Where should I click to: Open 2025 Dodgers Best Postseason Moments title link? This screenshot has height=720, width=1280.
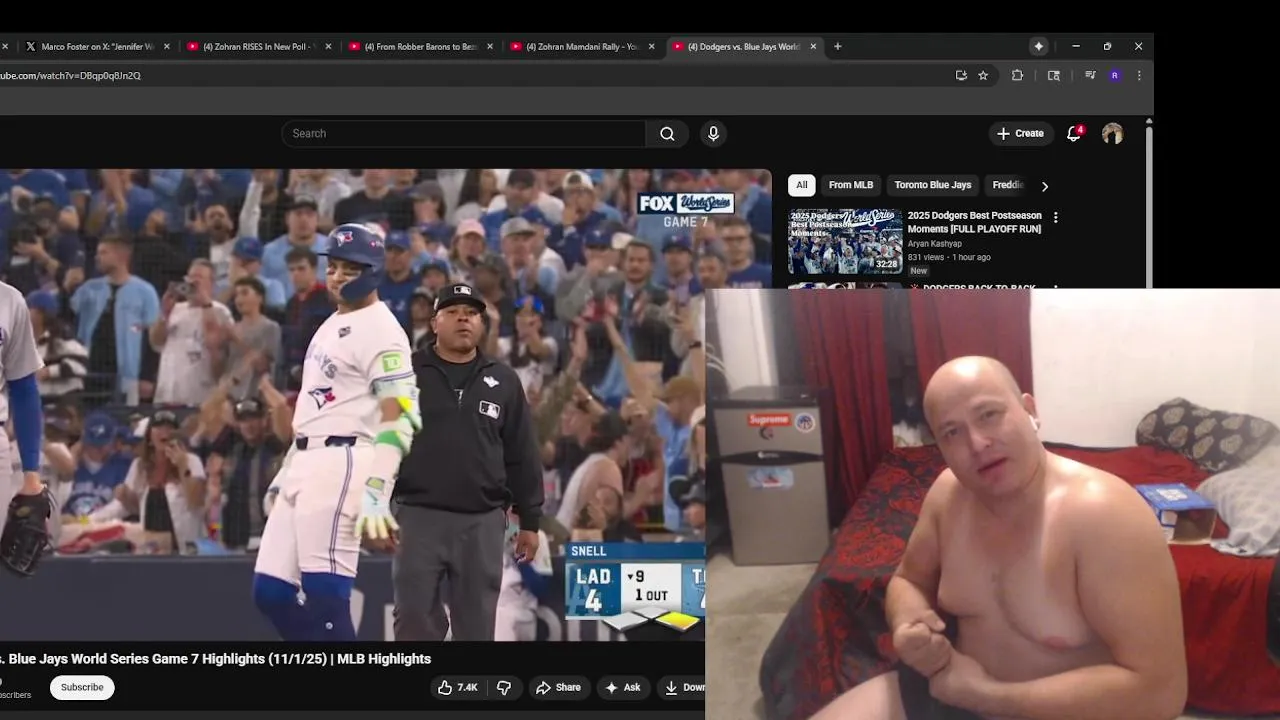coord(974,222)
